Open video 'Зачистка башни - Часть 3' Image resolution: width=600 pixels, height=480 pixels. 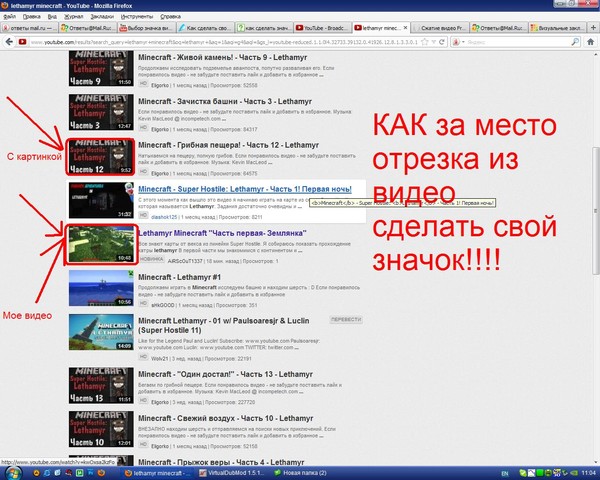(225, 101)
